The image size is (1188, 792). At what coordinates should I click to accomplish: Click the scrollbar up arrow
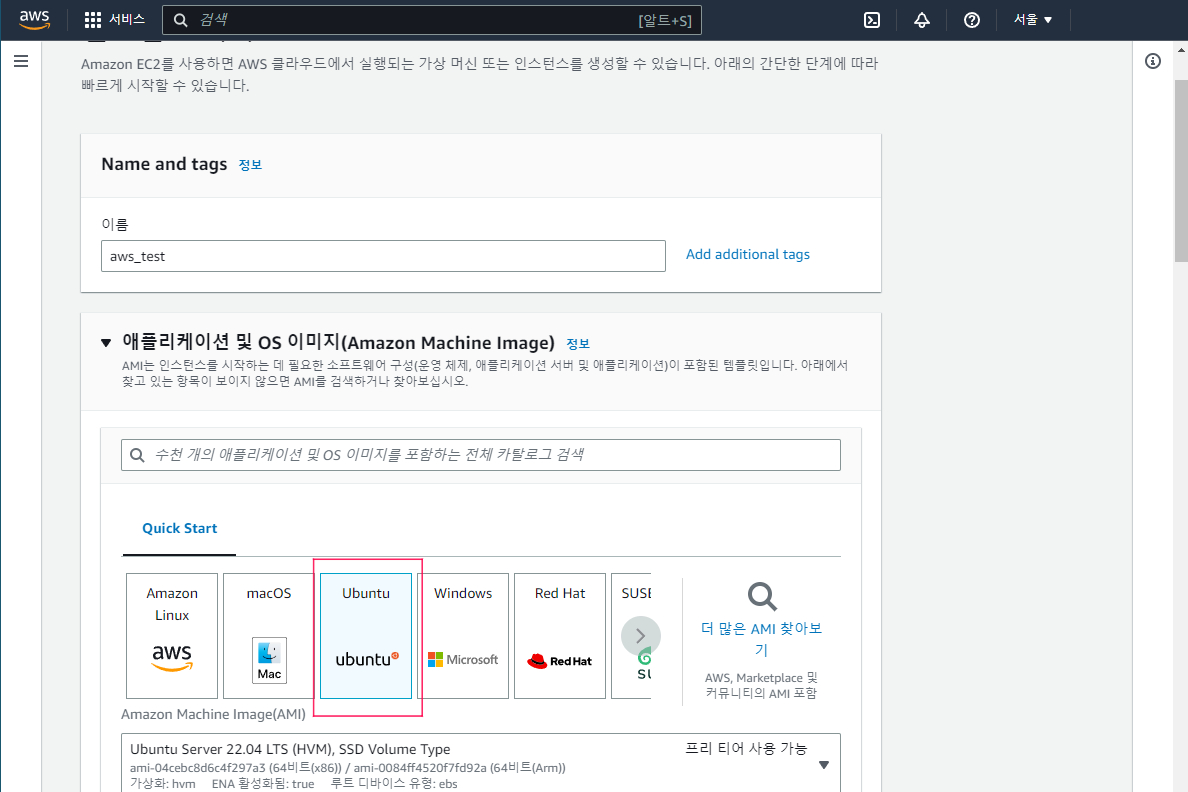[x=1181, y=49]
